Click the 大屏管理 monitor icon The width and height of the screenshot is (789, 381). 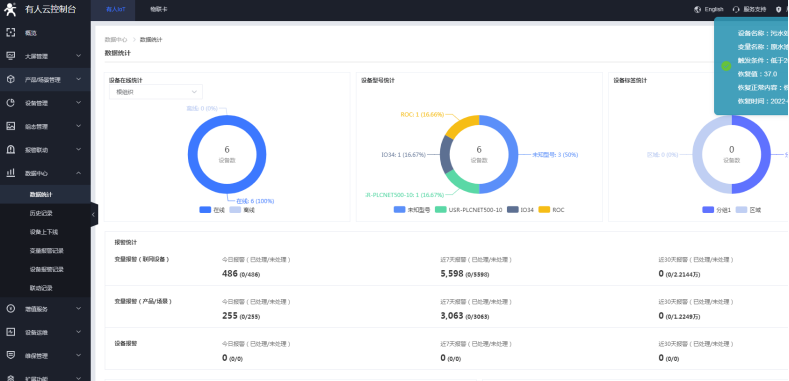[11, 56]
